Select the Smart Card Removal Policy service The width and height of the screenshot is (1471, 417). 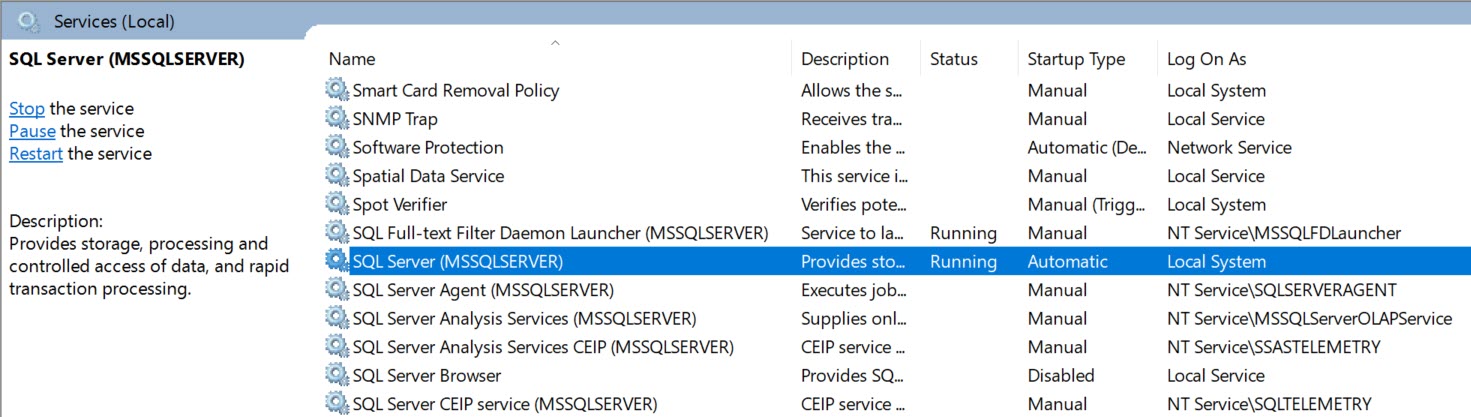pyautogui.click(x=456, y=90)
